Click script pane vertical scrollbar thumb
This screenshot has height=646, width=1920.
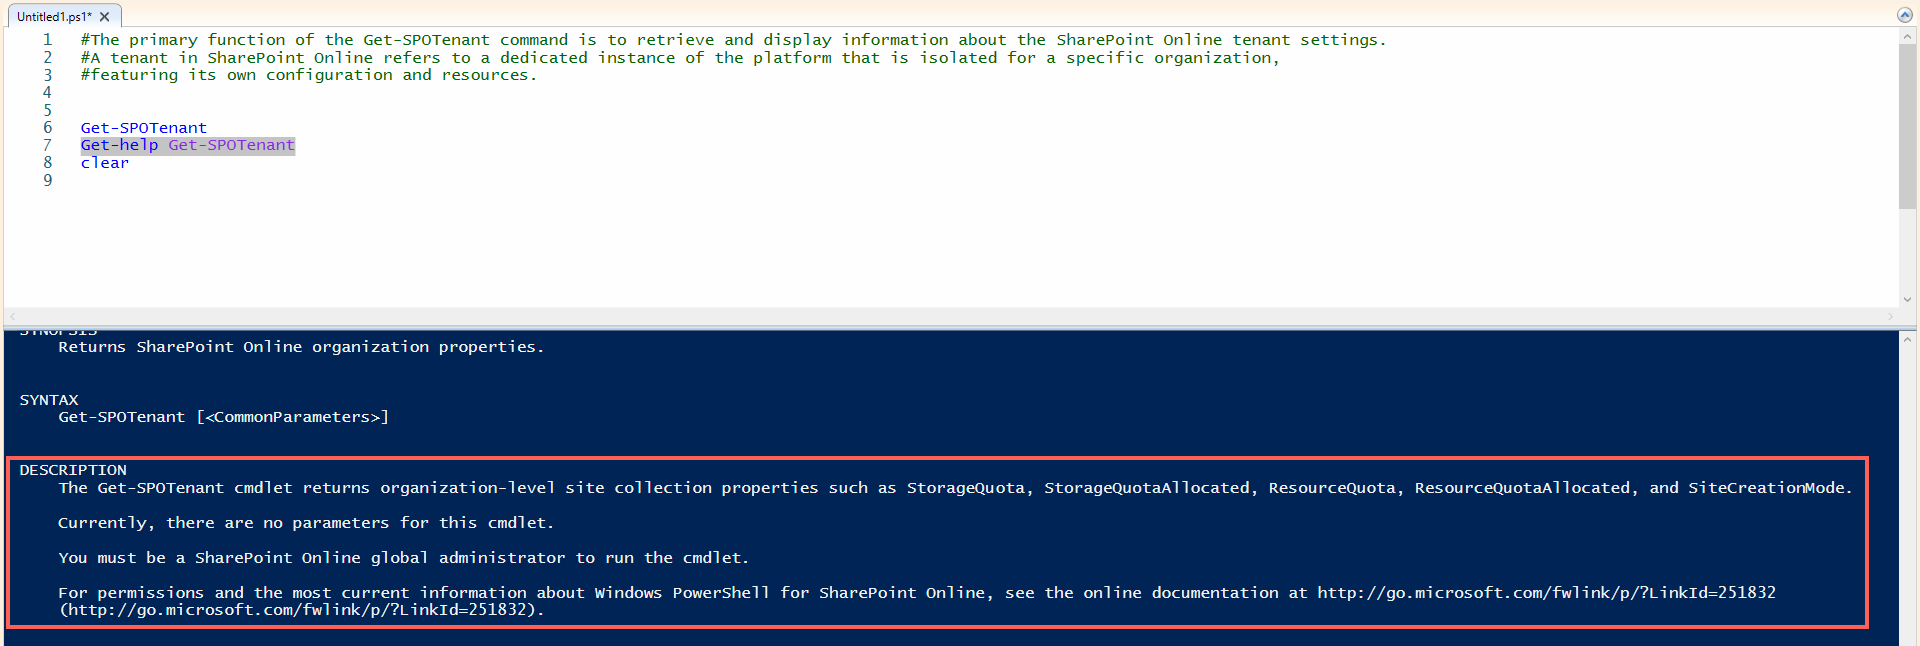click(1907, 127)
